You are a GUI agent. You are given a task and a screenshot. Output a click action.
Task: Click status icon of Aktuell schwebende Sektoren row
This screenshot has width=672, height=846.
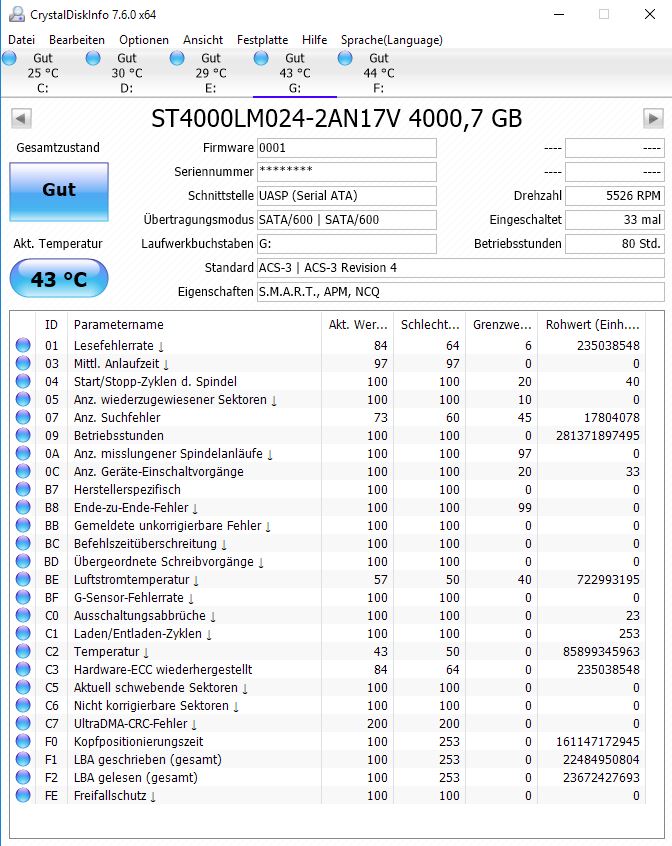tap(23, 687)
